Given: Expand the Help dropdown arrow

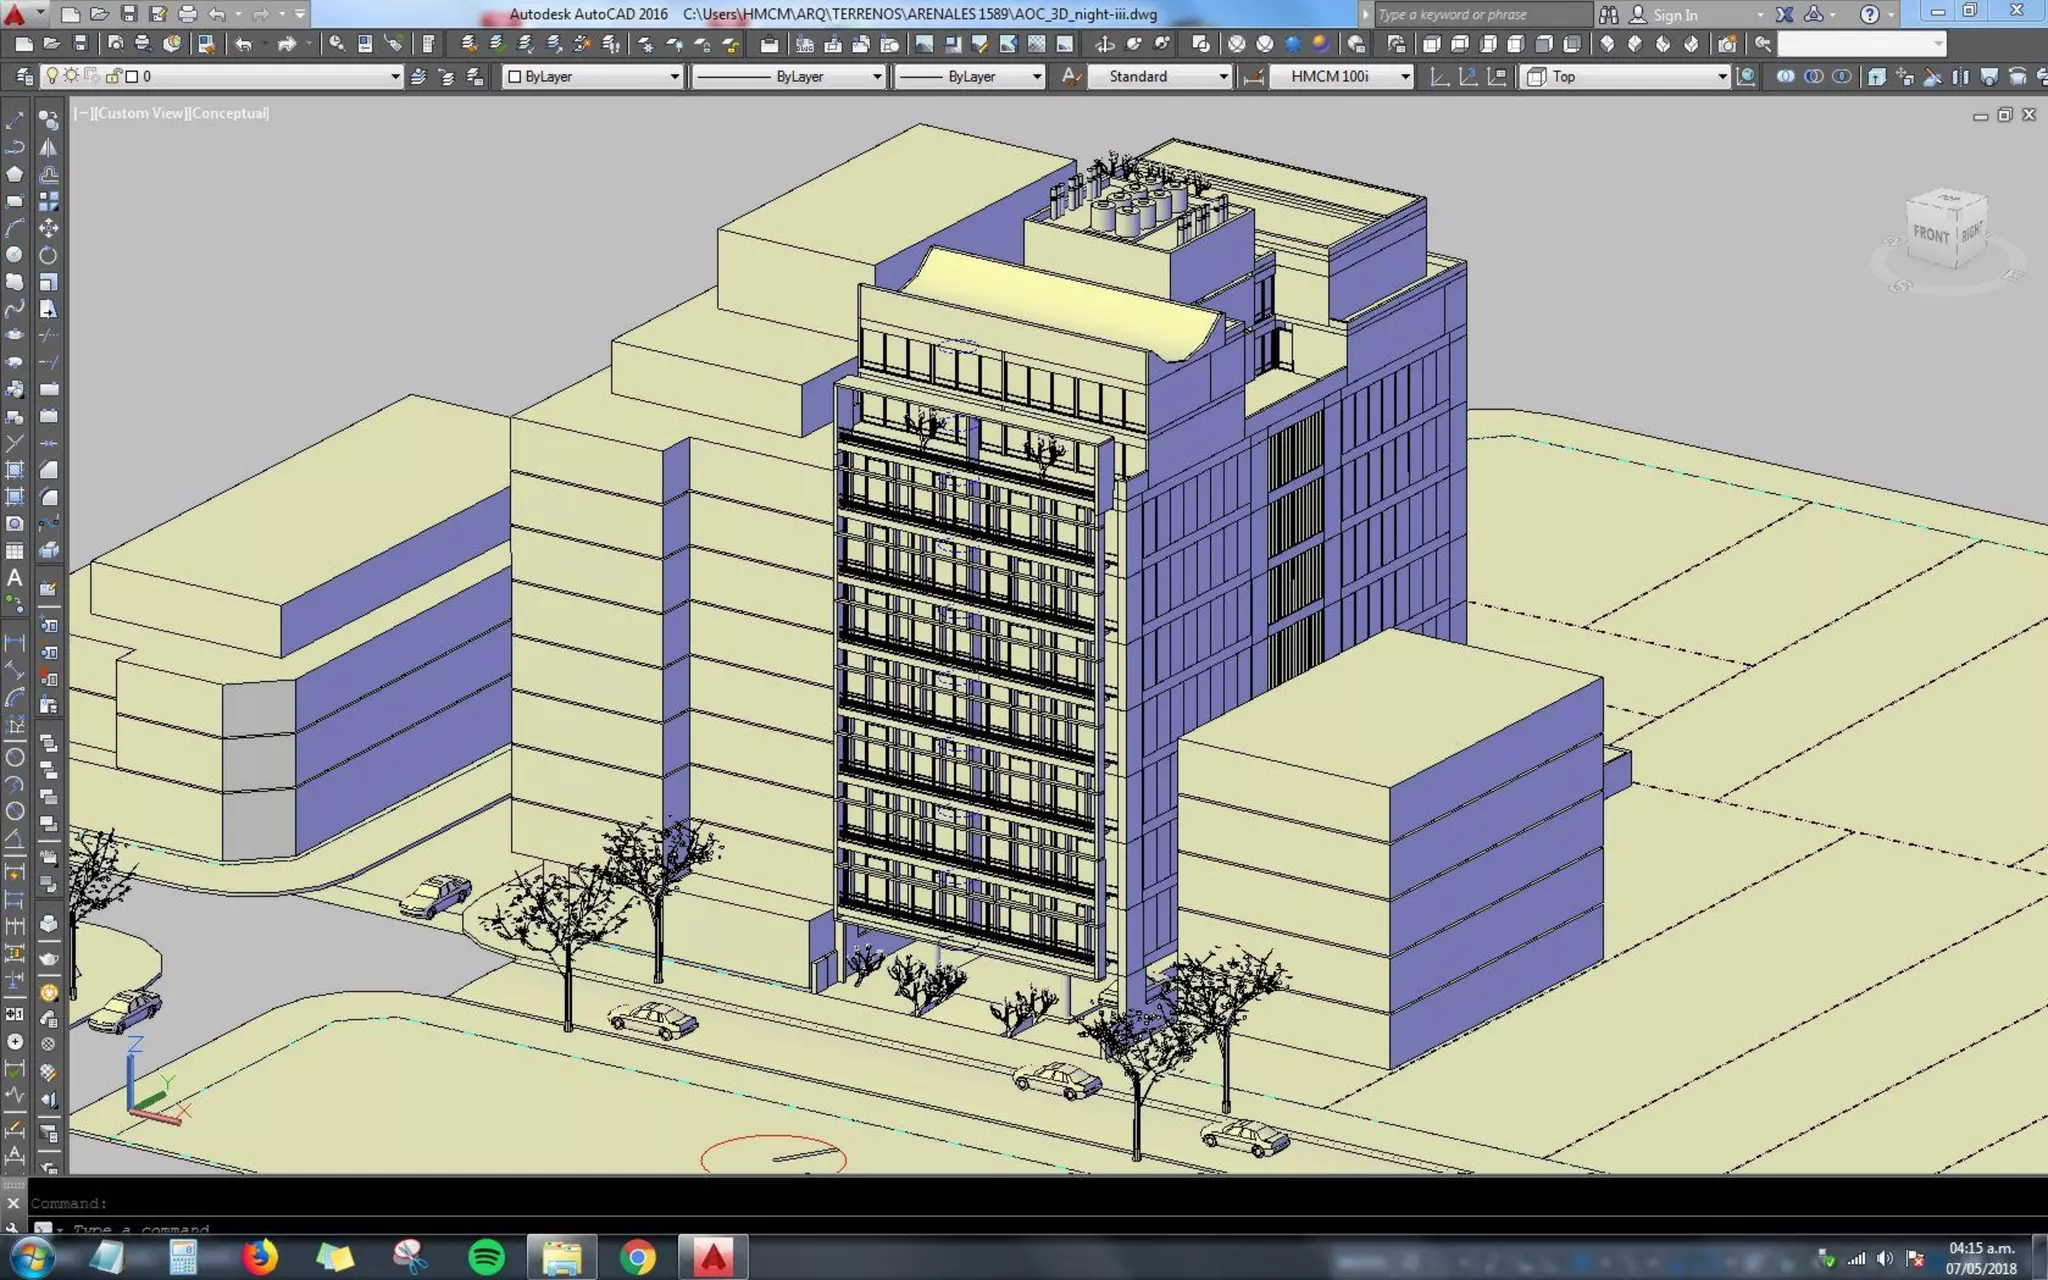Looking at the screenshot, I should click(x=1891, y=14).
